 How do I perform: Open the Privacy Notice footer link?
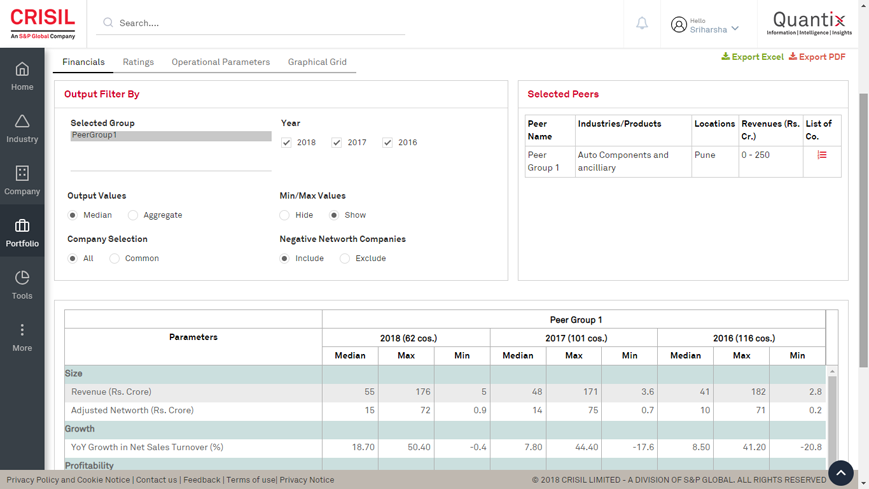point(307,480)
